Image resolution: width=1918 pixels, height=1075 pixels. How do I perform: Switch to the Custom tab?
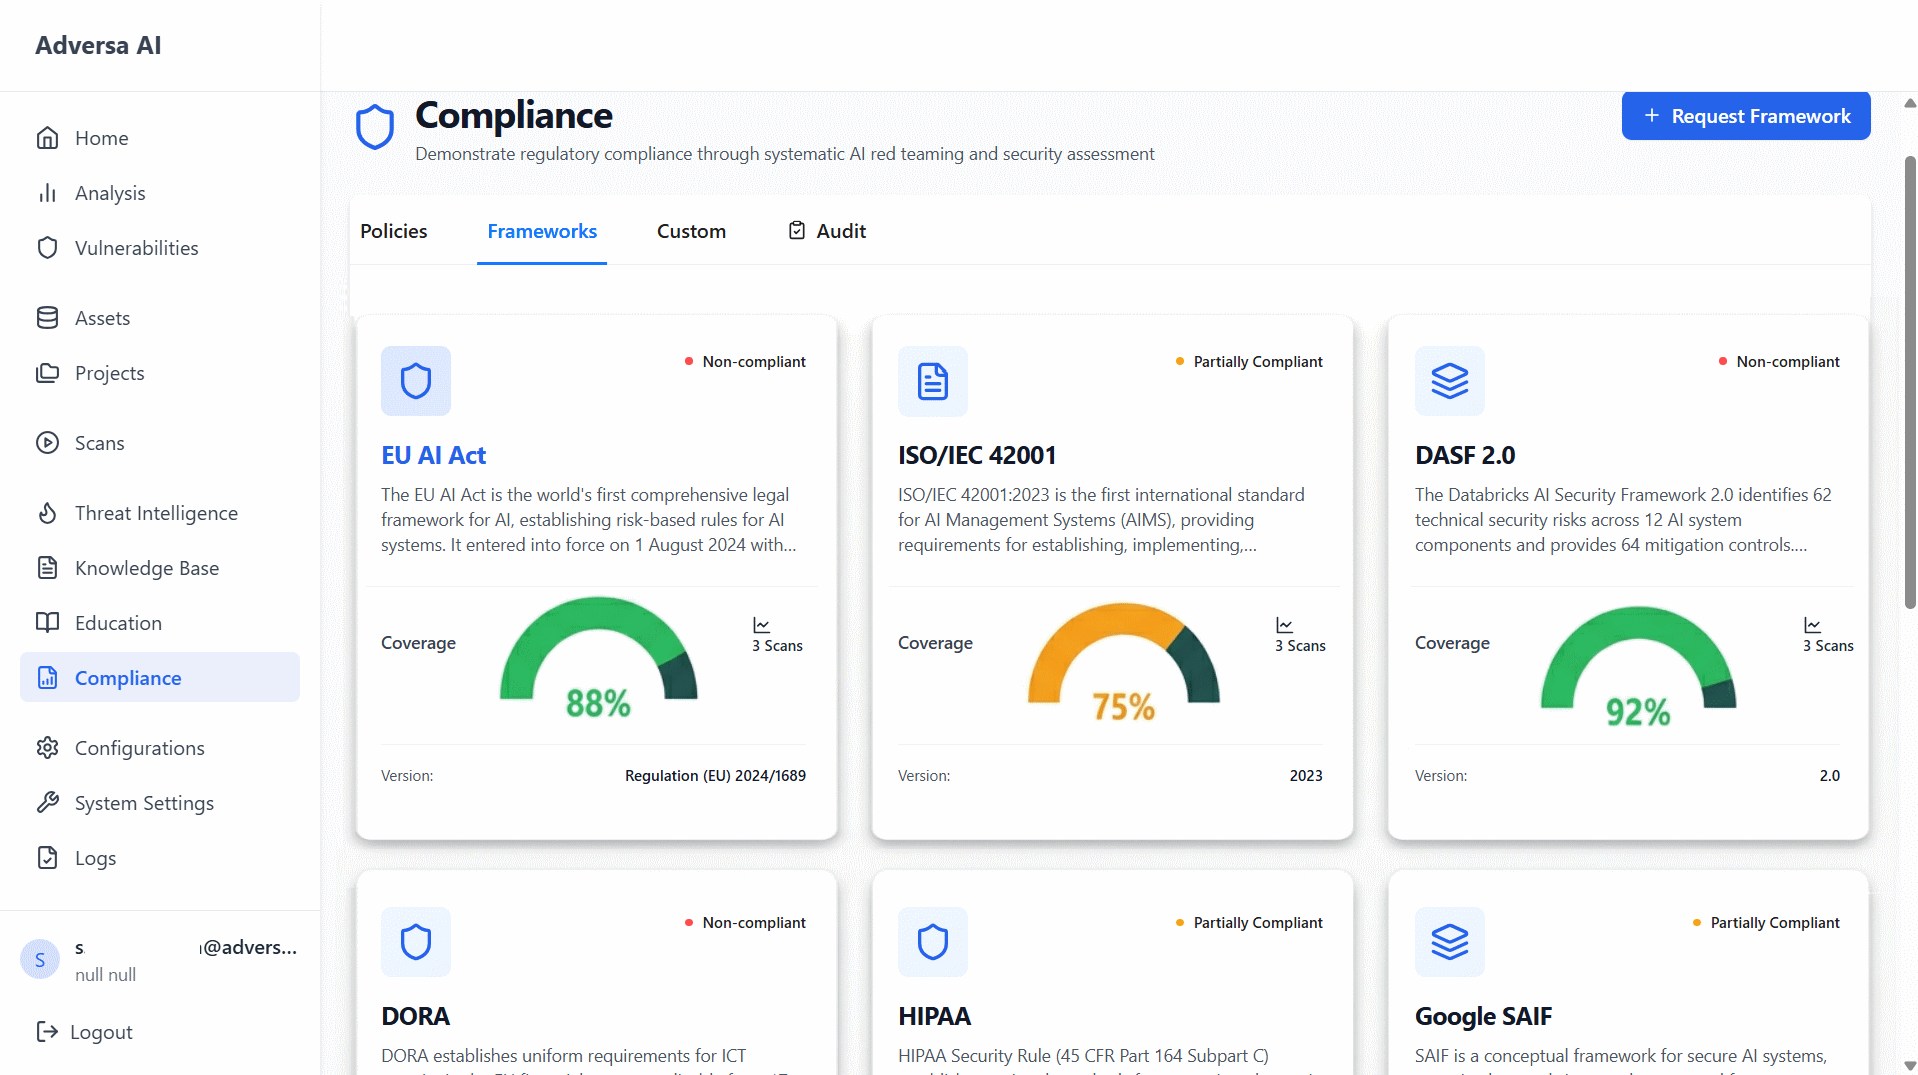(690, 230)
